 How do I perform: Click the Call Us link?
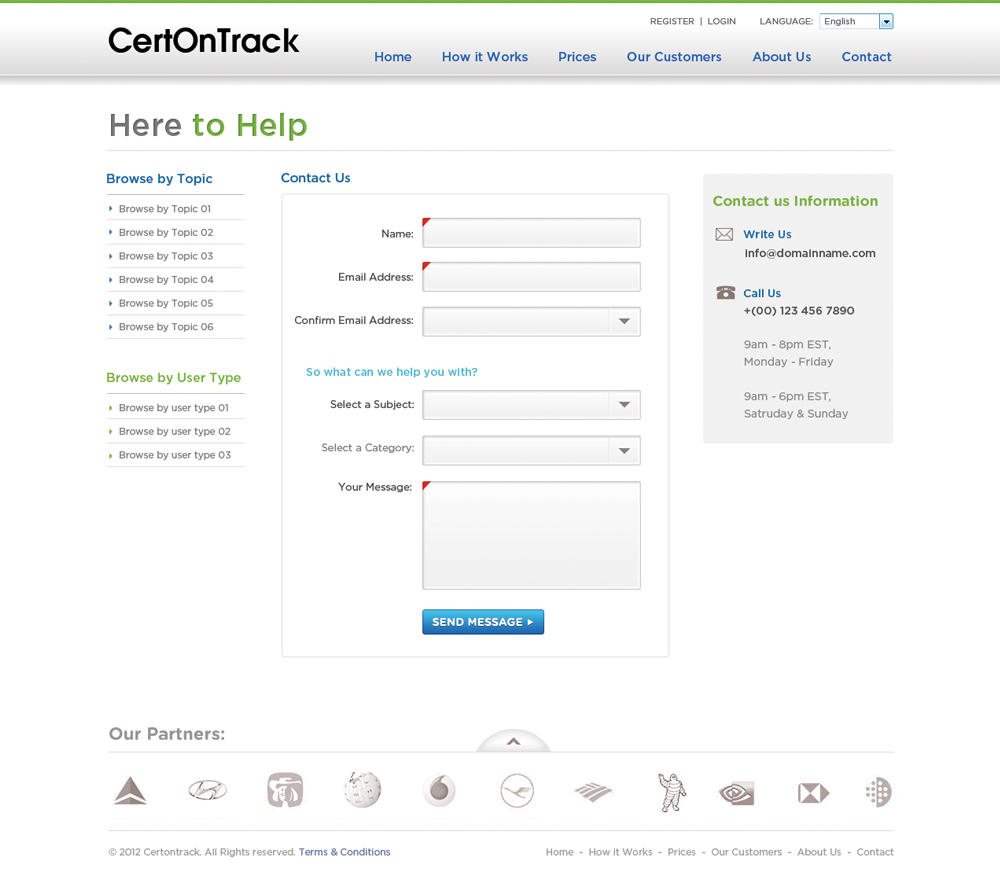[x=762, y=293]
